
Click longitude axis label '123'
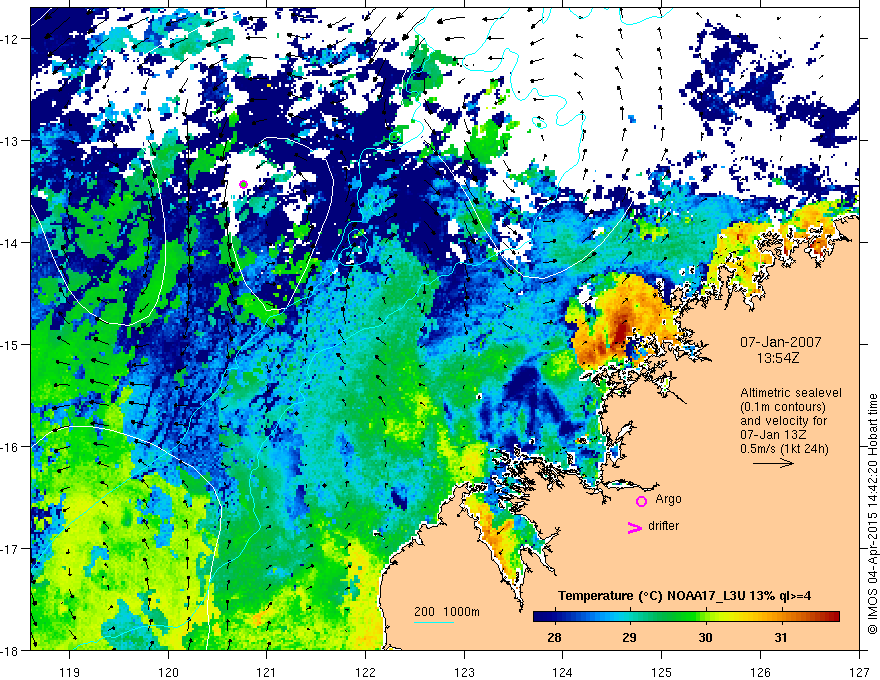464,672
